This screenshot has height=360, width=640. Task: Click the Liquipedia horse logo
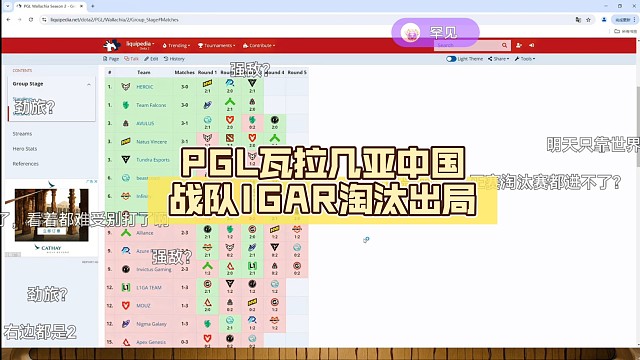[x=111, y=45]
